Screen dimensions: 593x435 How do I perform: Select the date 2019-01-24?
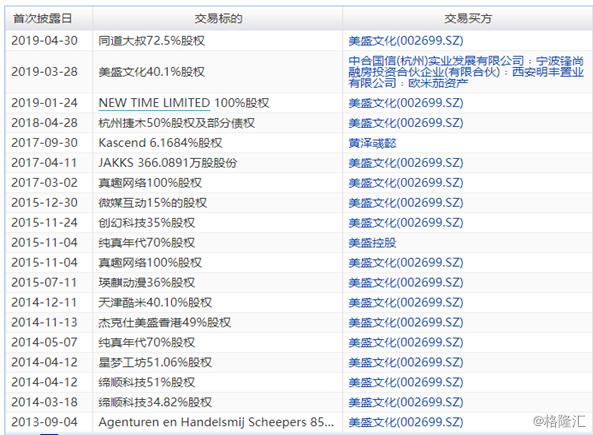[44, 103]
